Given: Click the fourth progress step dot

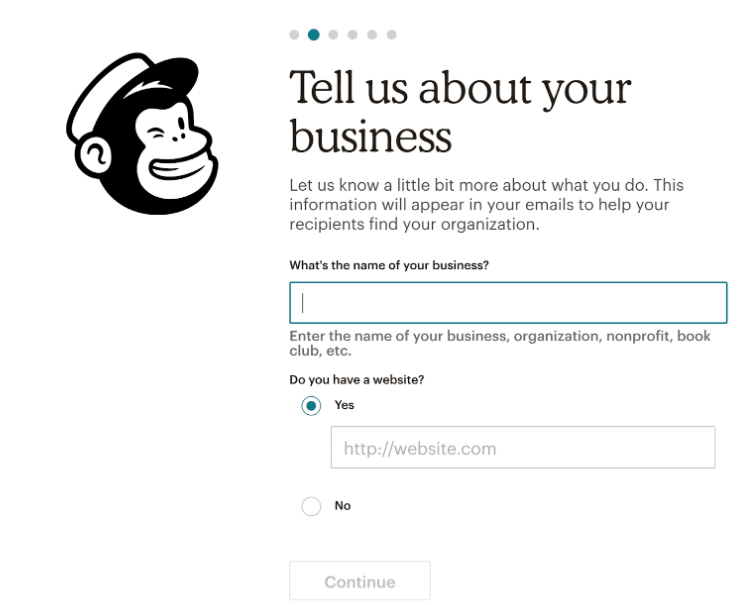Looking at the screenshot, I should (x=352, y=35).
